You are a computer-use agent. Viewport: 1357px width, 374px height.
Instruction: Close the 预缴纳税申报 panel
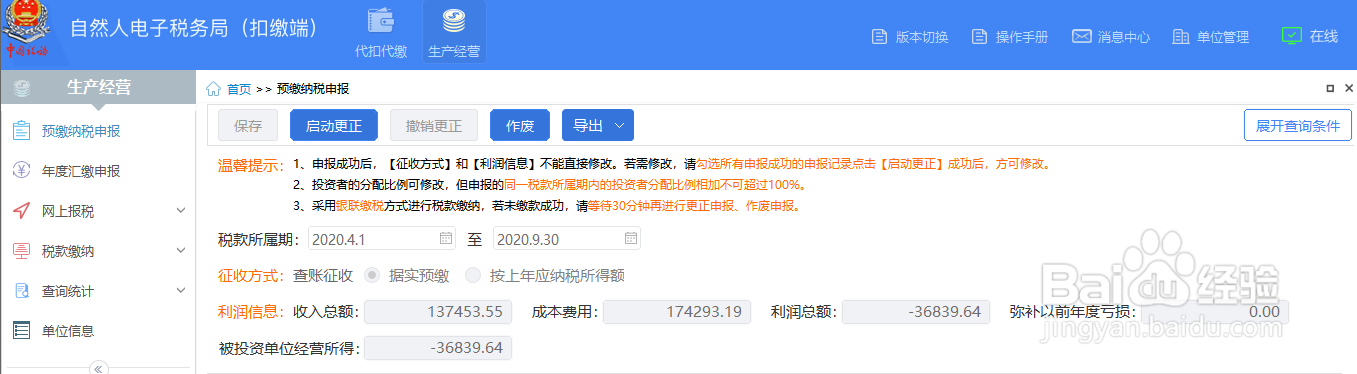tap(1348, 88)
